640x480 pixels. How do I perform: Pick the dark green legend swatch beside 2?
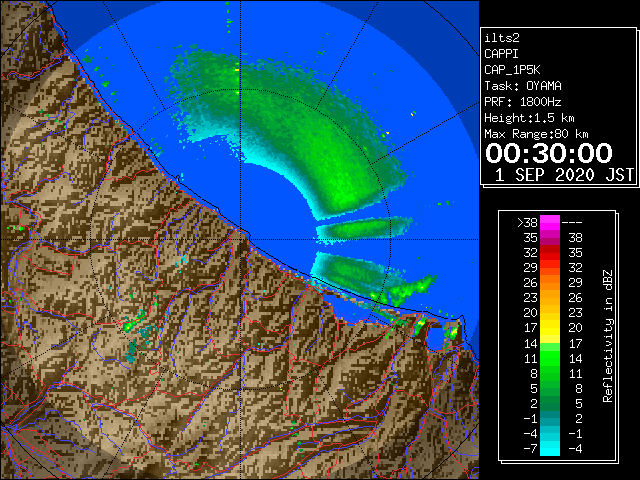pos(550,403)
